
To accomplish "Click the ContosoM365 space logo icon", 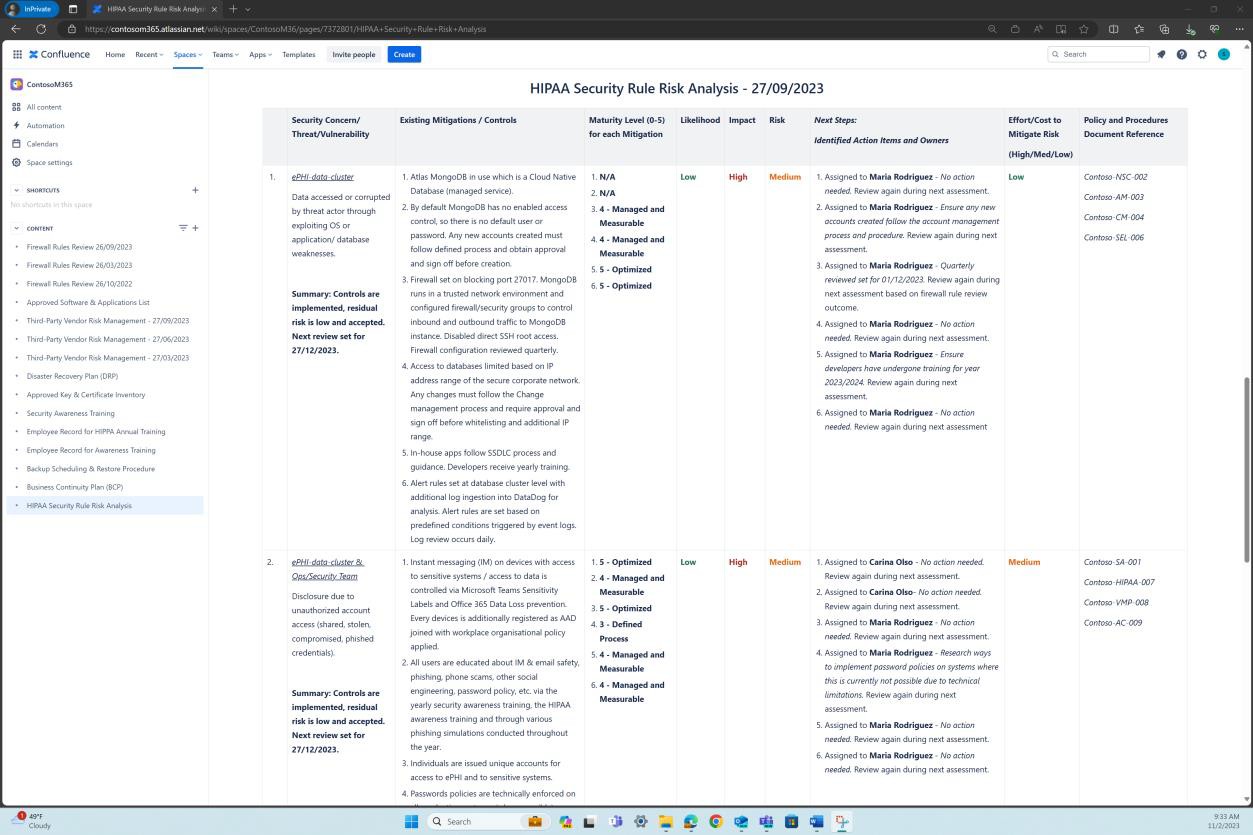I will click(16, 85).
